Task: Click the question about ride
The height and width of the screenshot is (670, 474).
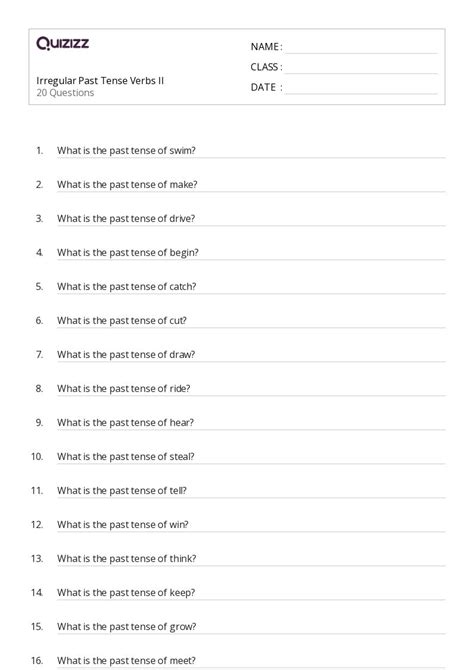Action: coord(124,388)
